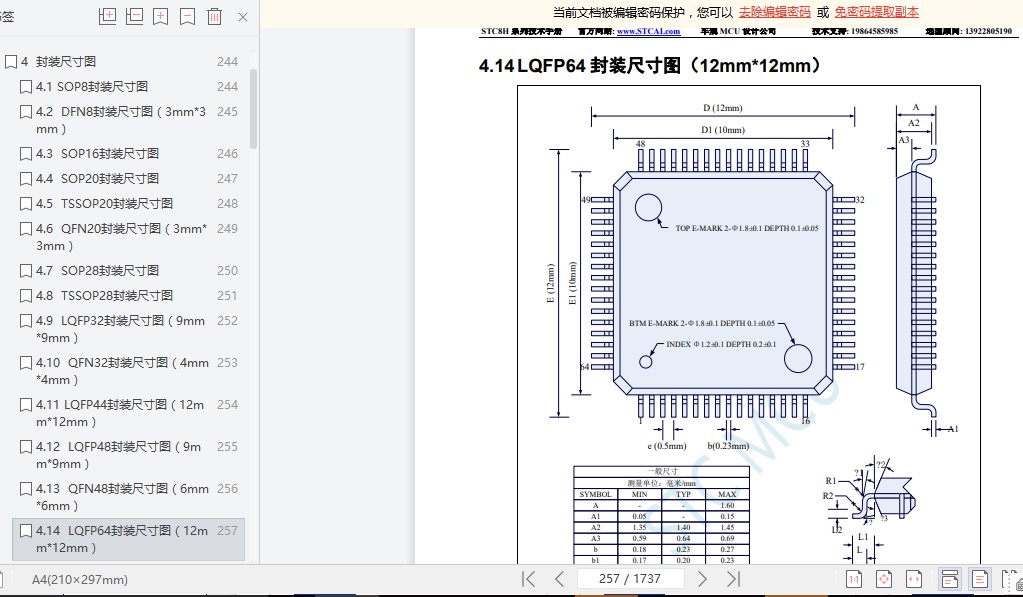Delete bookmark using trash icon
Viewport: 1023px width, 597px height.
(215, 16)
